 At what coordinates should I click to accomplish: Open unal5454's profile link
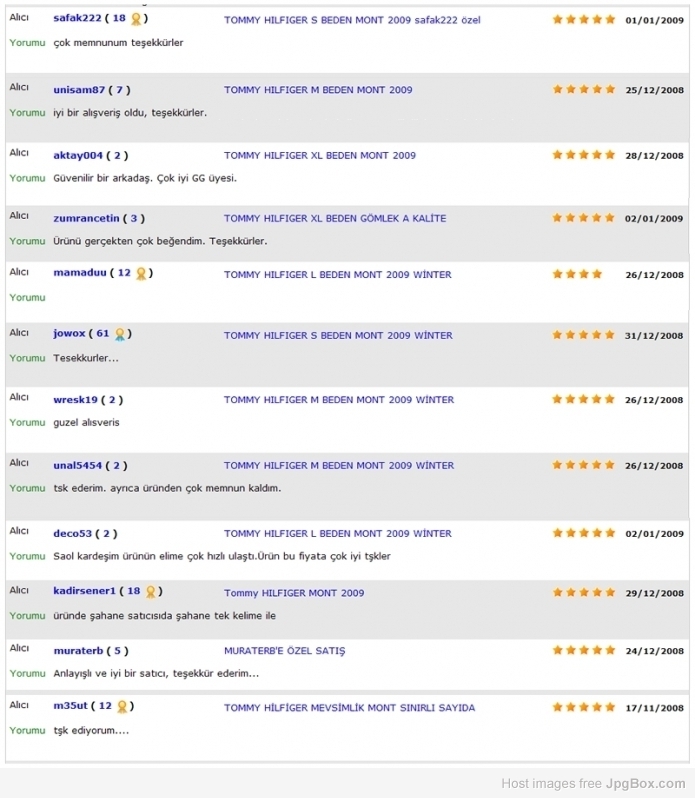click(77, 466)
